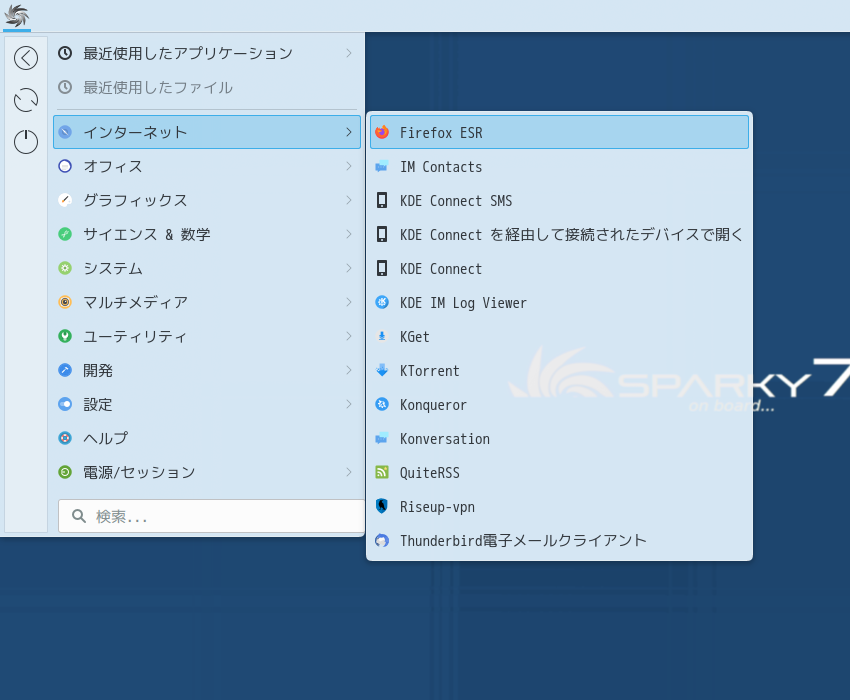This screenshot has width=850, height=700.
Task: Click the ヘルプ lifebuoy icon
Action: coord(65,438)
